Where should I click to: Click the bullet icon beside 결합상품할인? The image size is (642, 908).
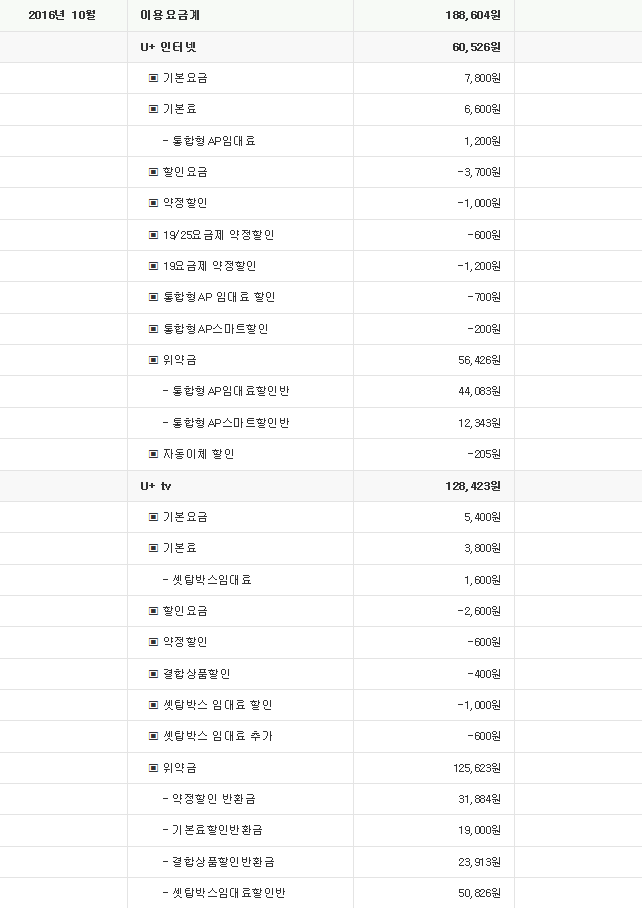tap(153, 674)
